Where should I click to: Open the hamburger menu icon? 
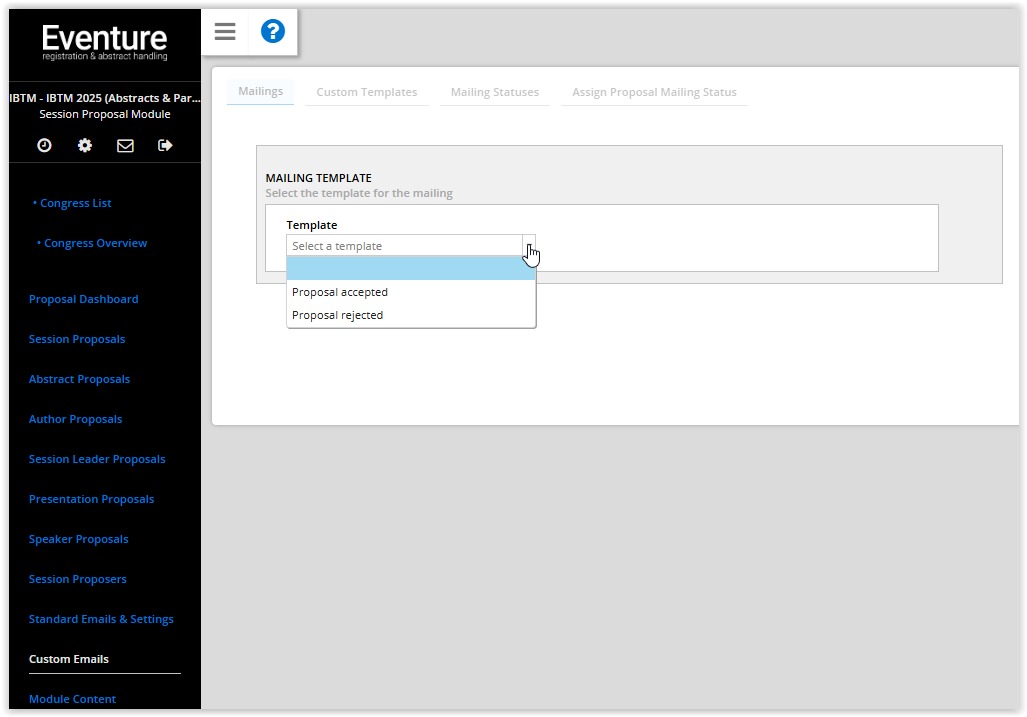225,32
